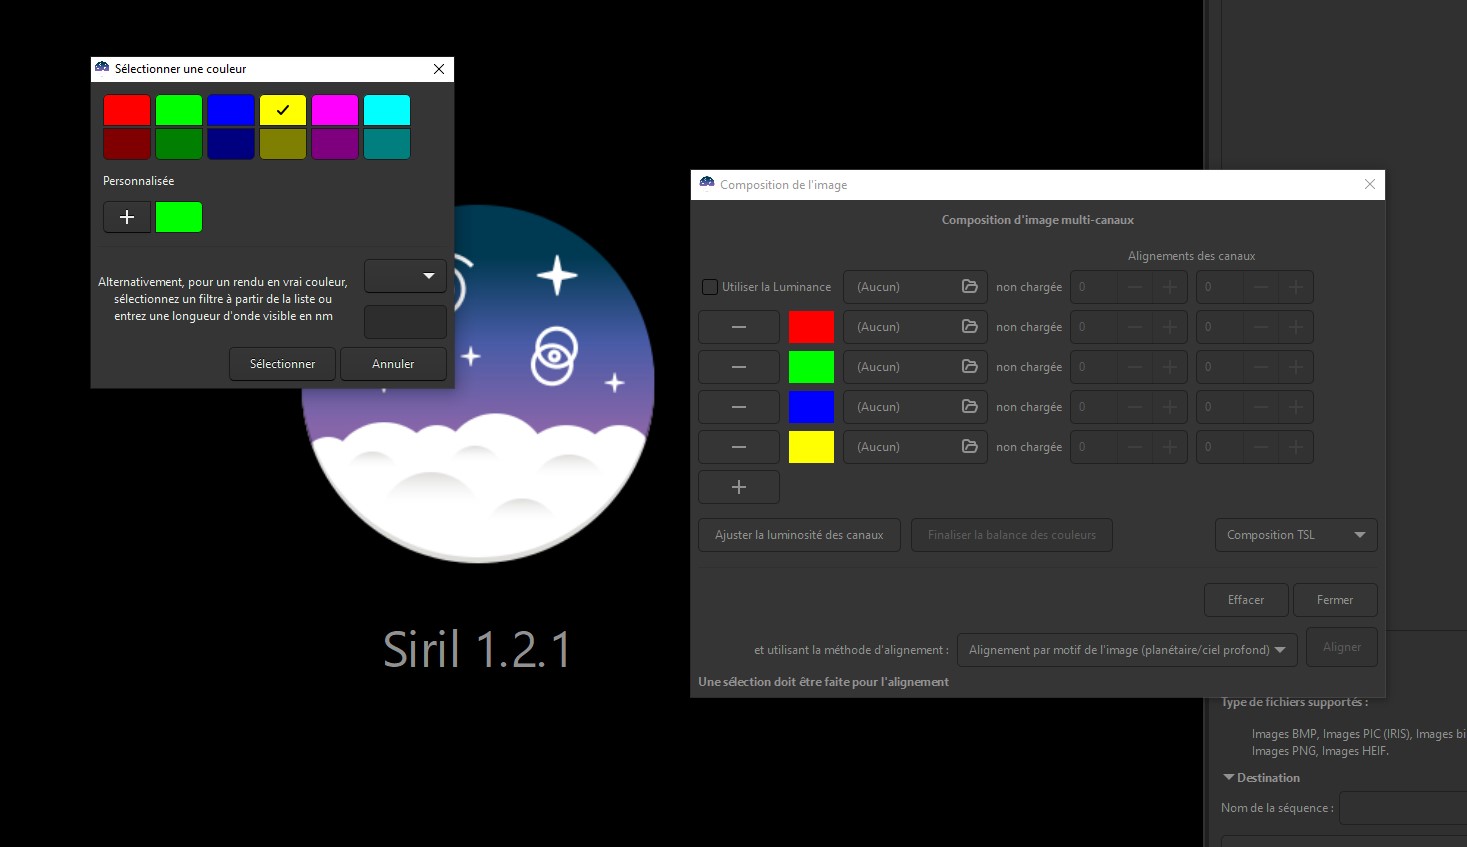The image size is (1467, 847).
Task: Click the wavelength entry field in nm
Action: click(405, 322)
